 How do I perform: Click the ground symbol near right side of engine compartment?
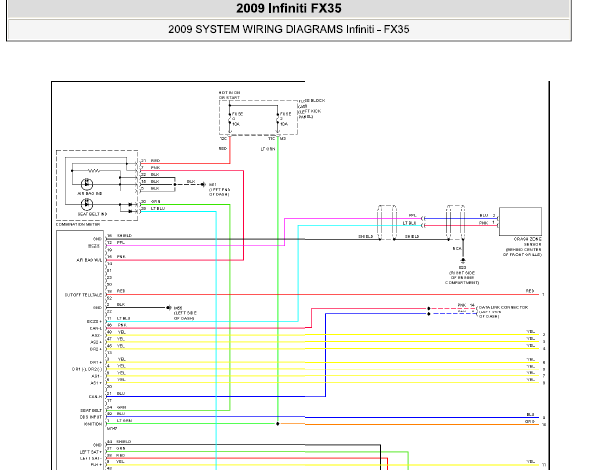(463, 261)
